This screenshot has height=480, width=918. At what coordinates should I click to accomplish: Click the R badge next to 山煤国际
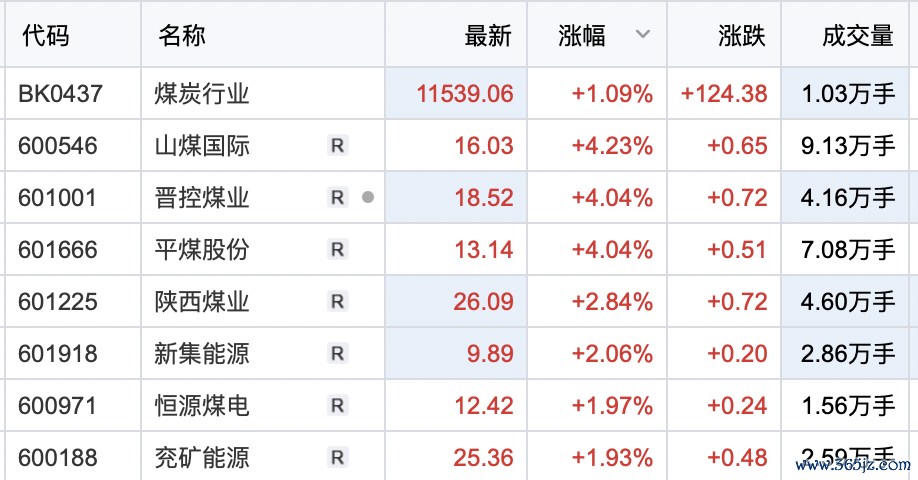pos(337,146)
